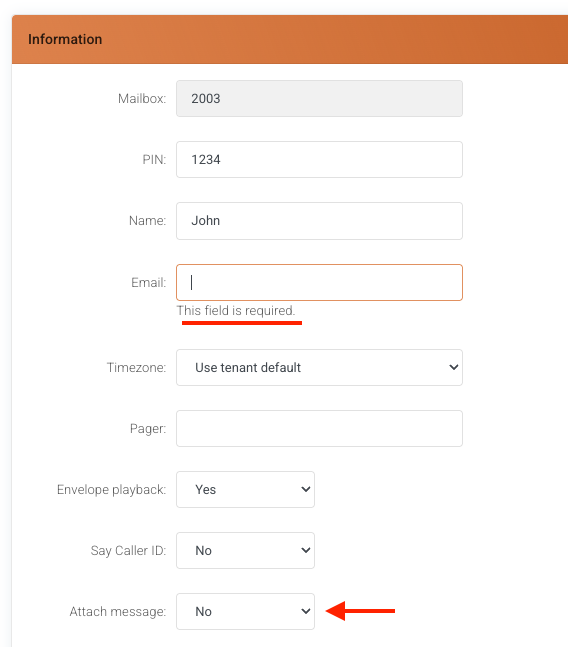
Task: Click the Envelope playback label
Action: (x=111, y=489)
